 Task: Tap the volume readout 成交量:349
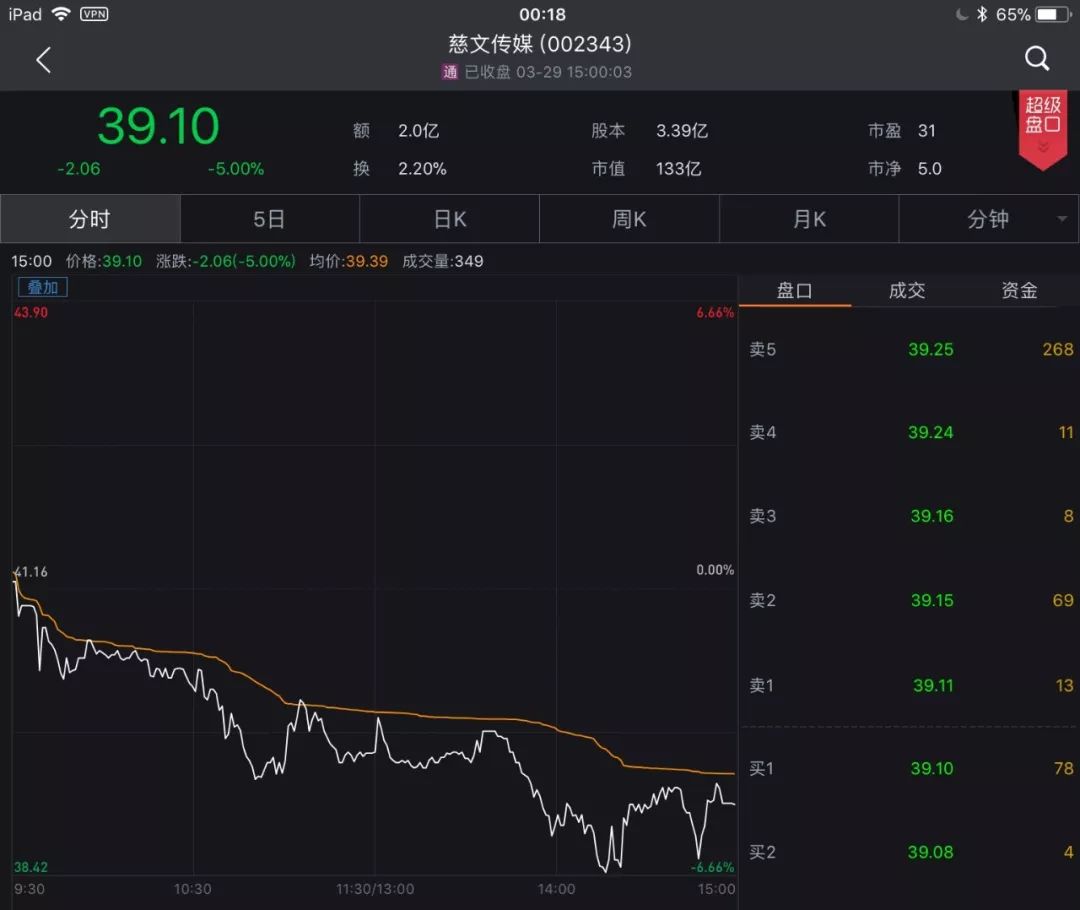[x=443, y=261]
